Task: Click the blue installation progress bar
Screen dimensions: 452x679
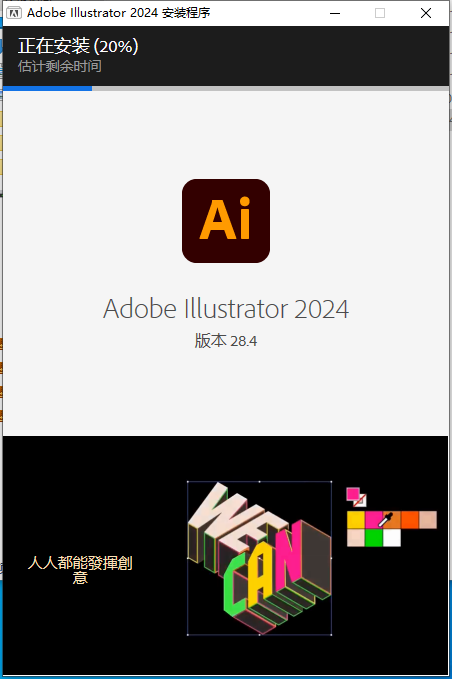Action: pyautogui.click(x=226, y=88)
